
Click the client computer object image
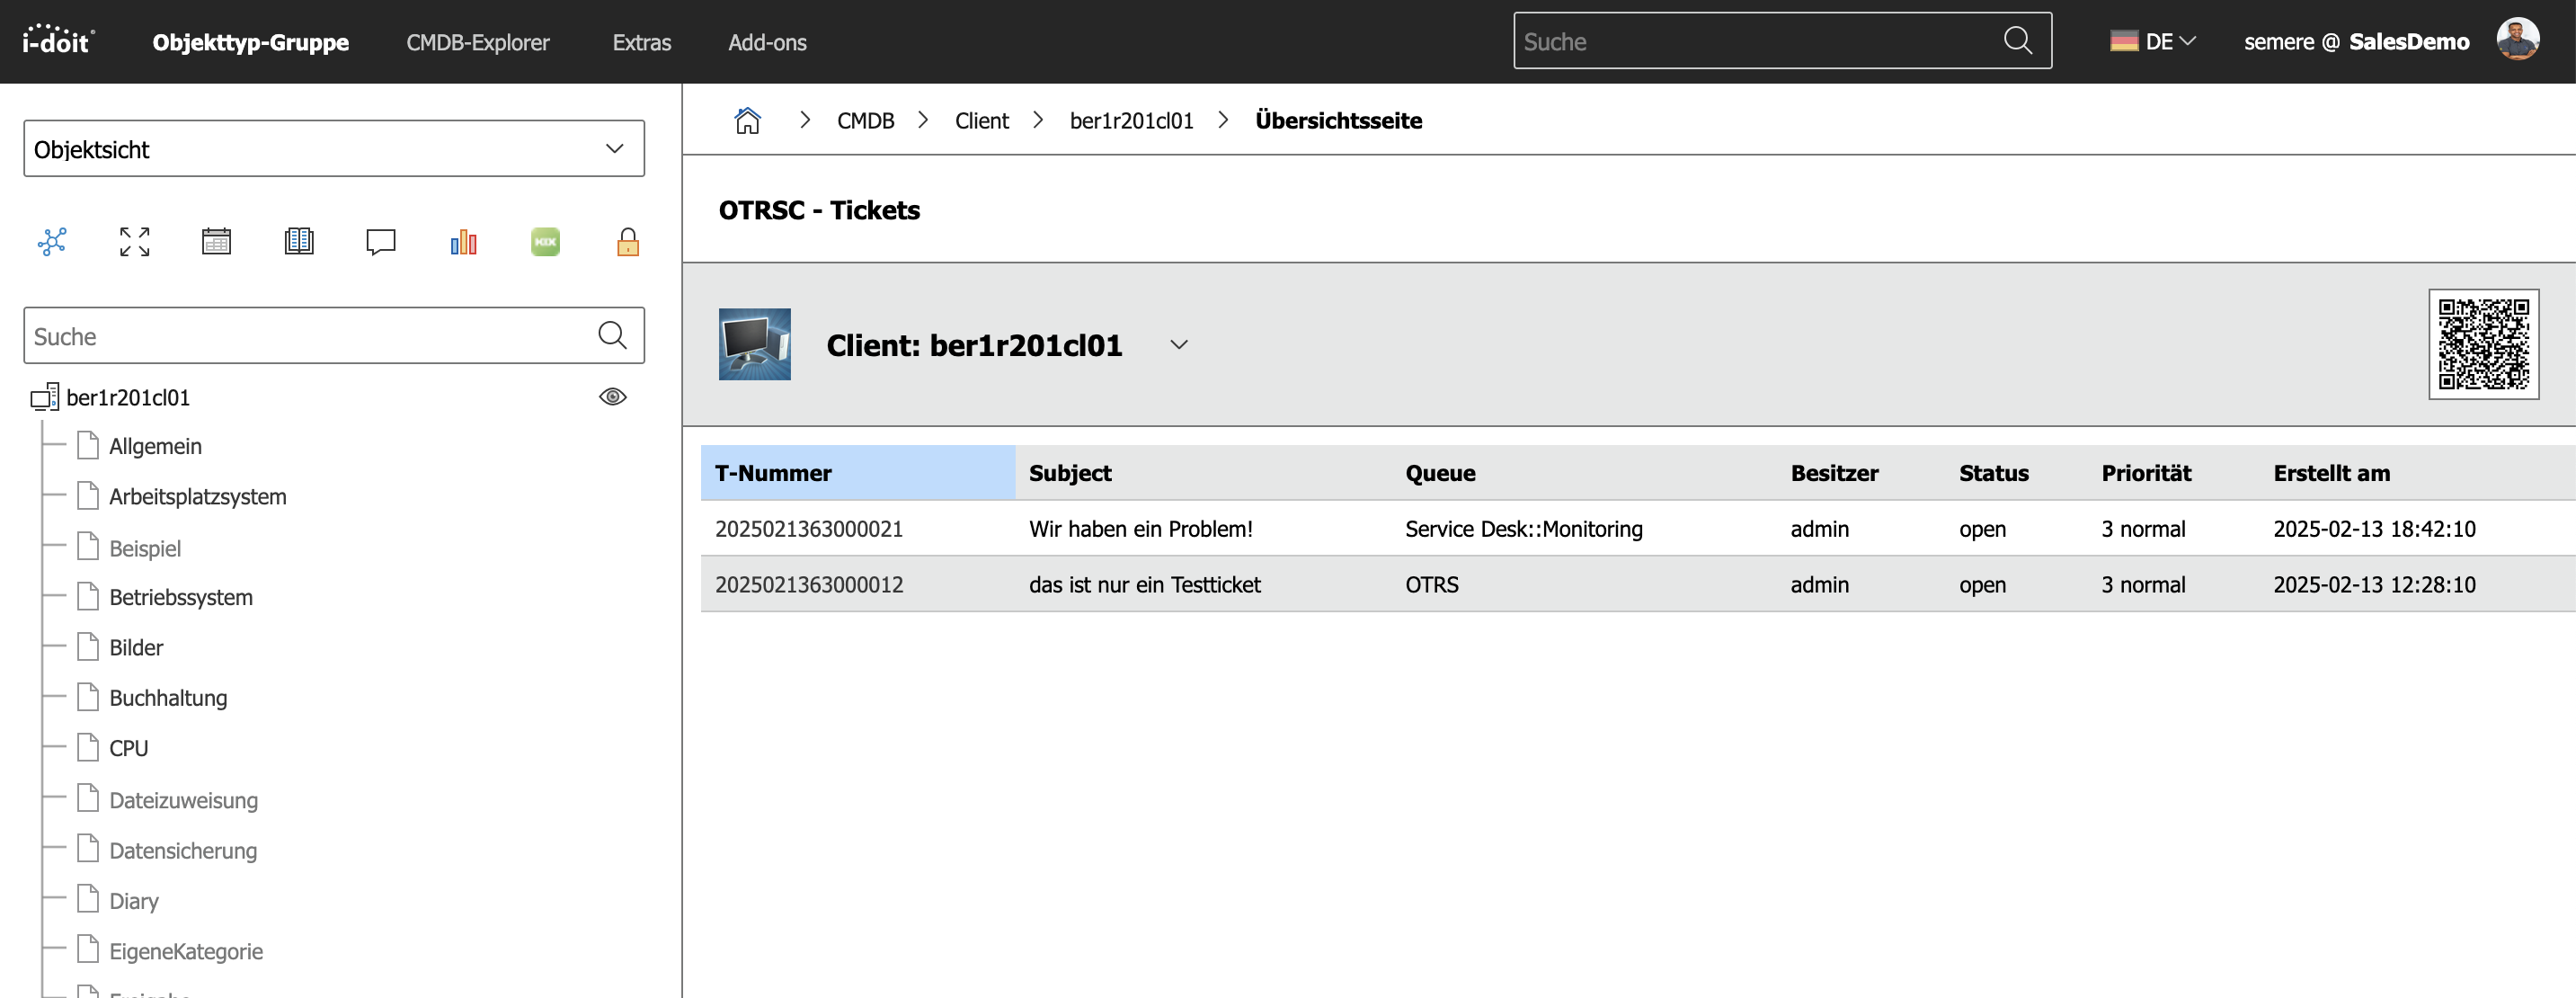tap(754, 344)
